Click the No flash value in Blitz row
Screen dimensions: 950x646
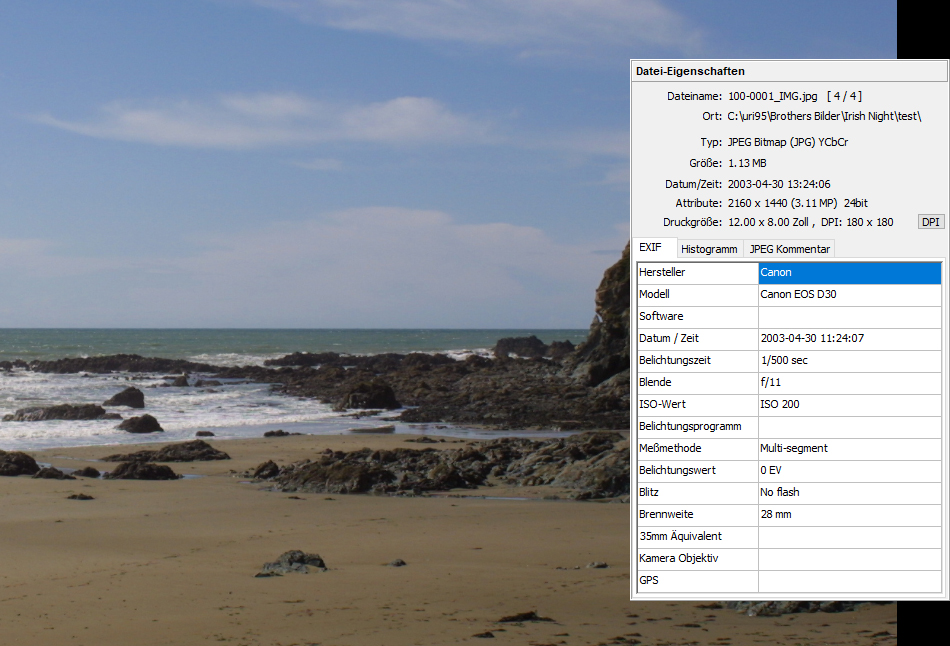tap(849, 493)
